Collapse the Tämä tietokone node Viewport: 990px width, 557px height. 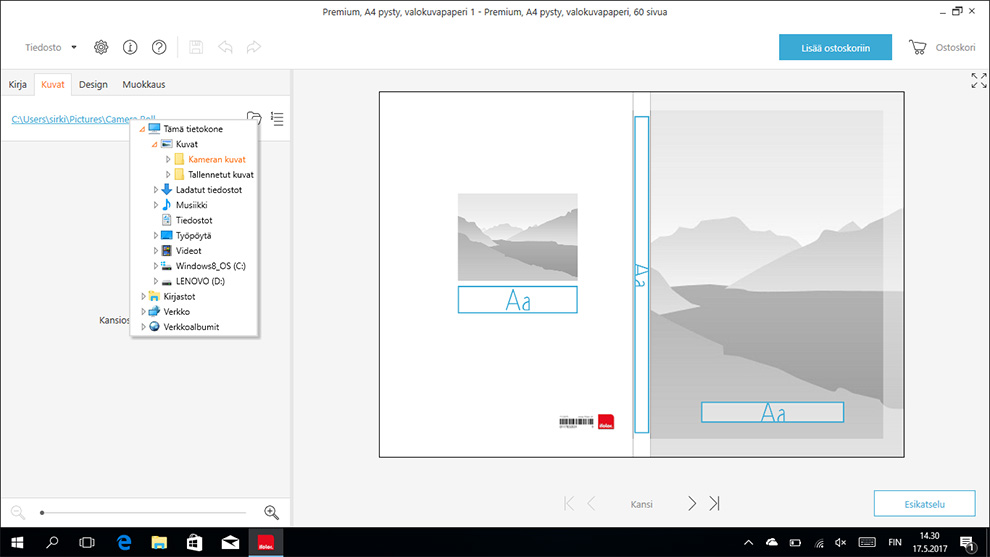pyautogui.click(x=142, y=129)
